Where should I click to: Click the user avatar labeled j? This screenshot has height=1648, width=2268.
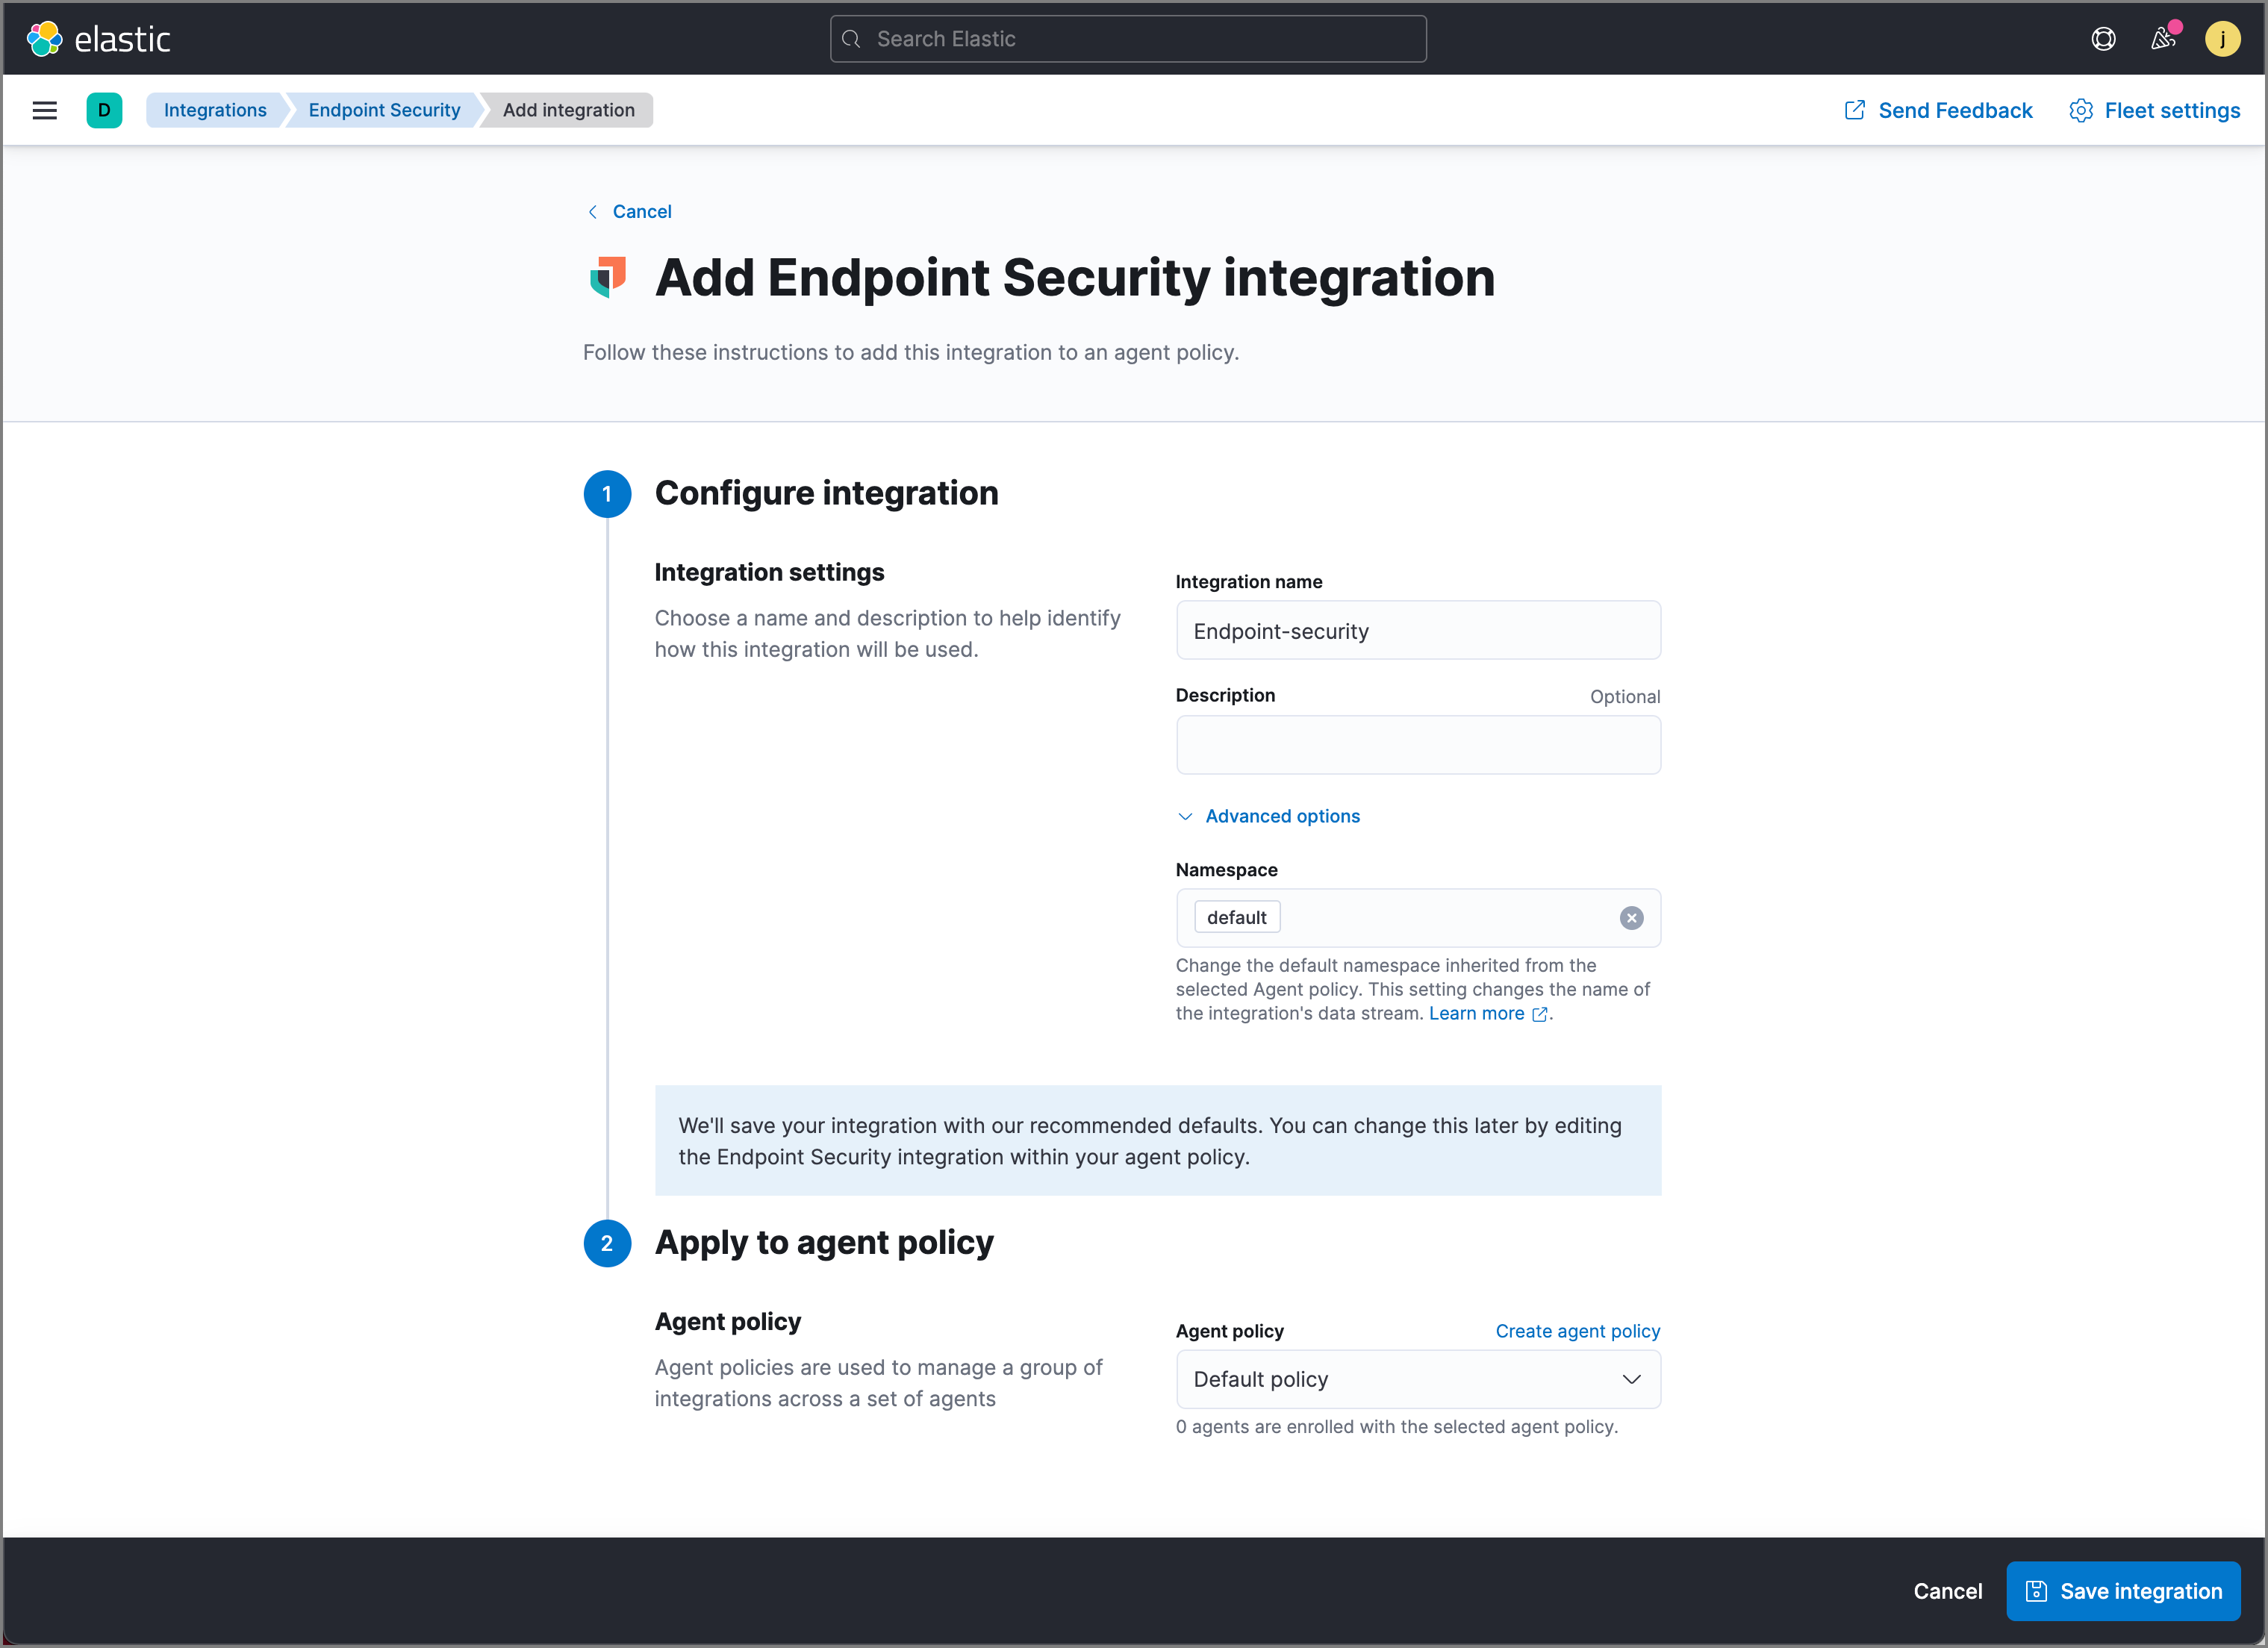pos(2224,38)
